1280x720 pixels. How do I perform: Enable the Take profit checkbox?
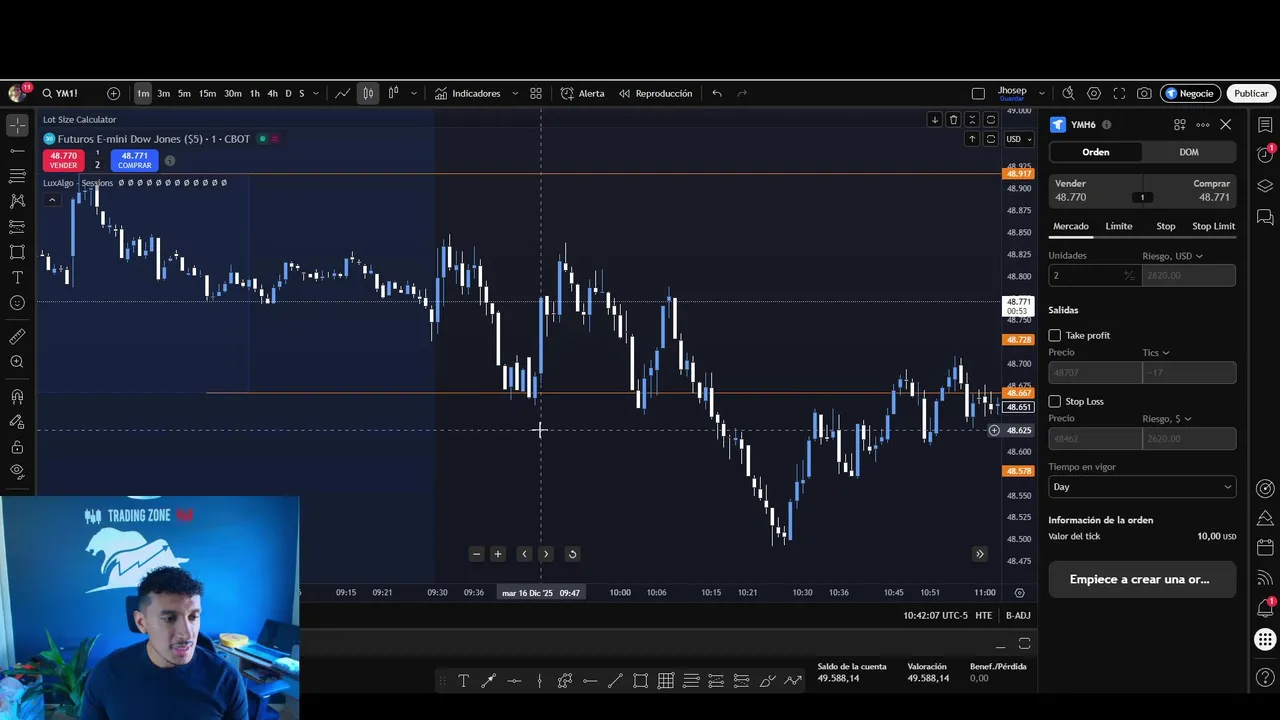click(1054, 335)
